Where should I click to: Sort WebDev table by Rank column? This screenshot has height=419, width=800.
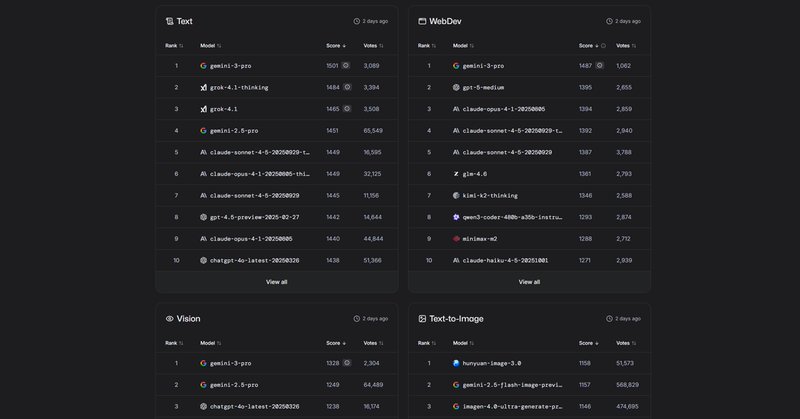tap(427, 45)
